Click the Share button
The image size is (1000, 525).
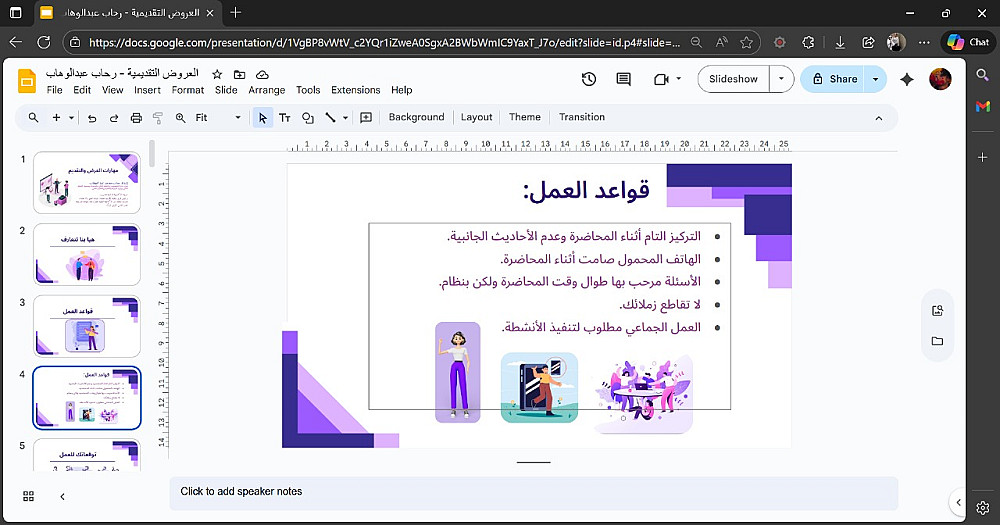833,79
